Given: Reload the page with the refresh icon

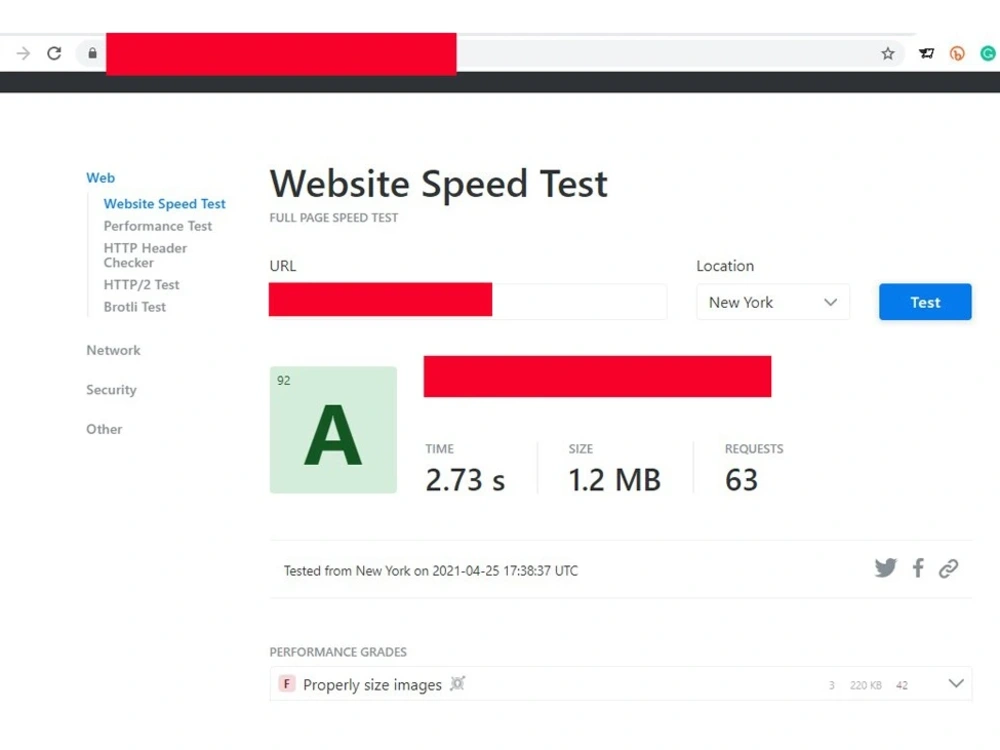Looking at the screenshot, I should click(54, 54).
